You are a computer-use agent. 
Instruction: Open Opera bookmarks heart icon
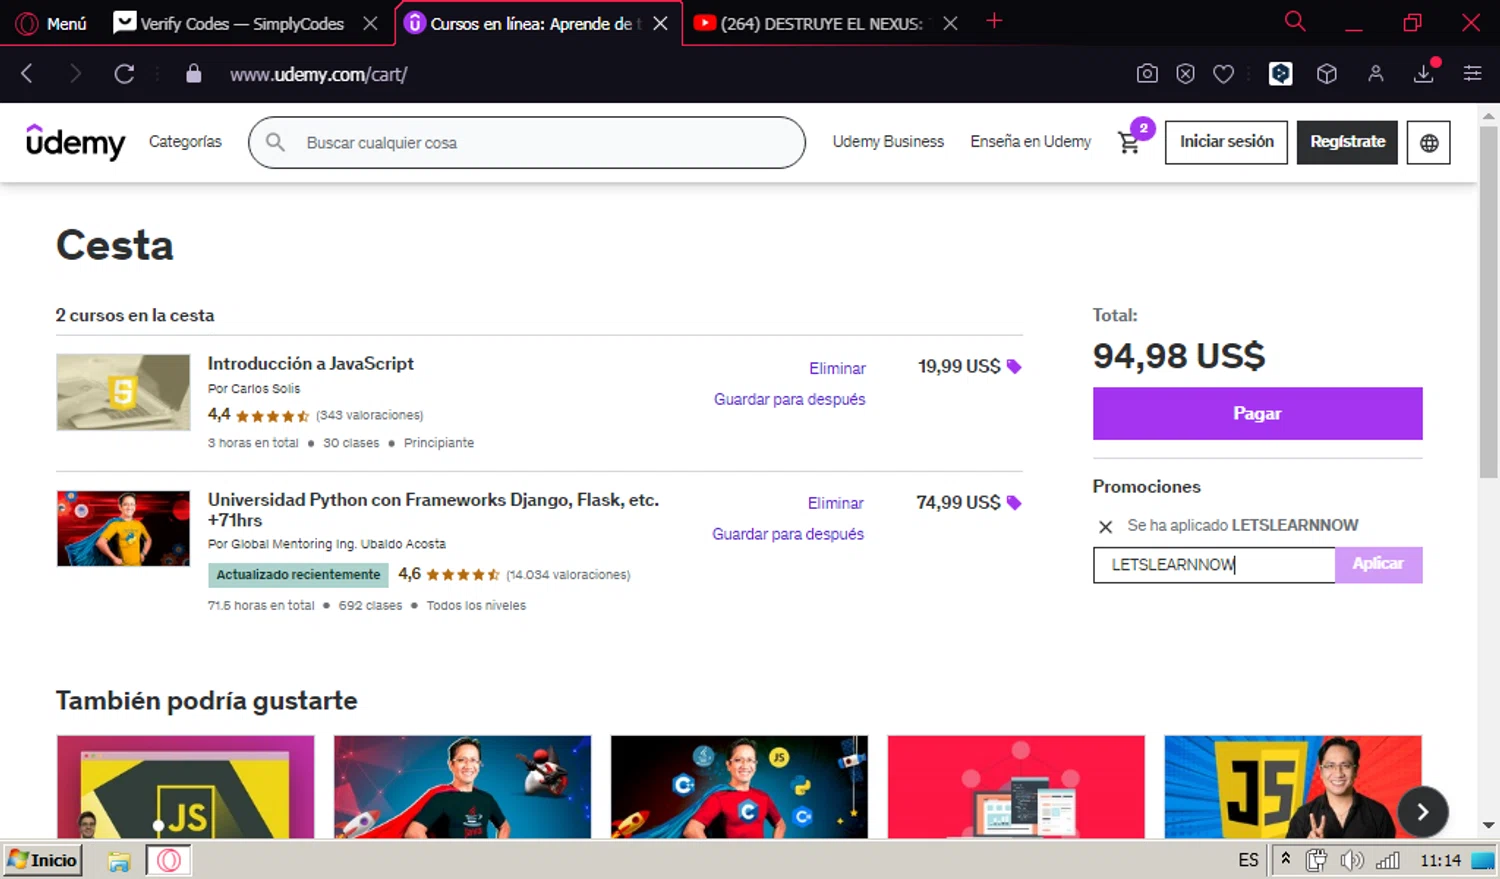pyautogui.click(x=1223, y=74)
